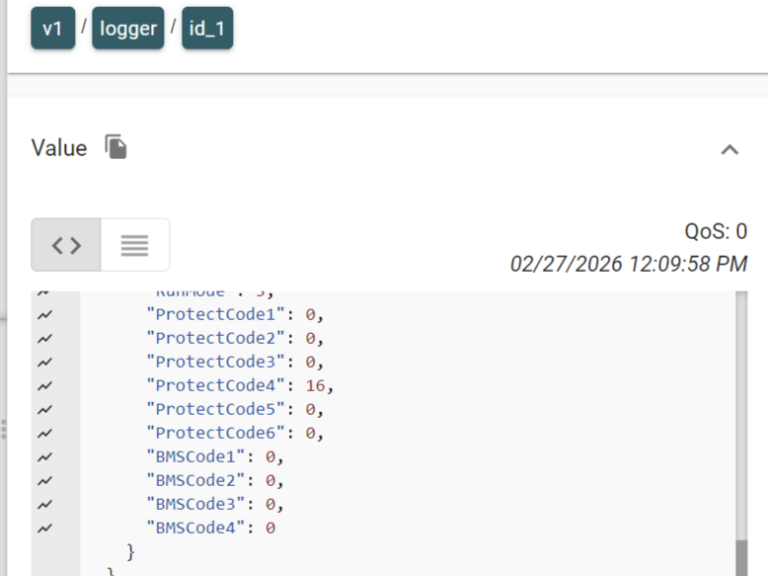Switch to raw text view

coord(135,245)
